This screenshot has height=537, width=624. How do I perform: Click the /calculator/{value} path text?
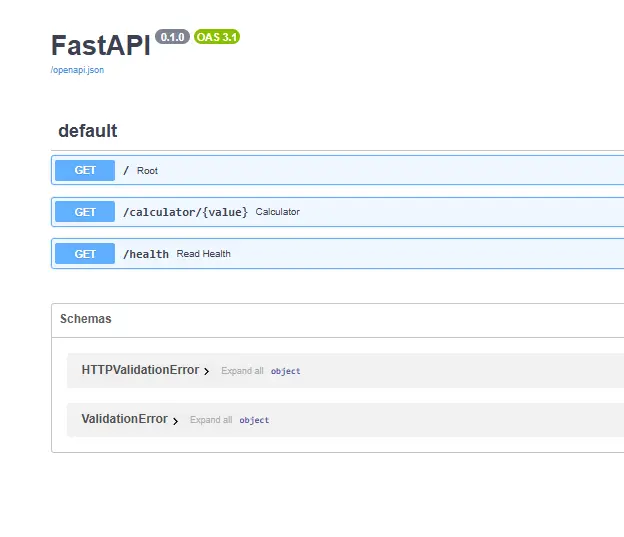[185, 212]
